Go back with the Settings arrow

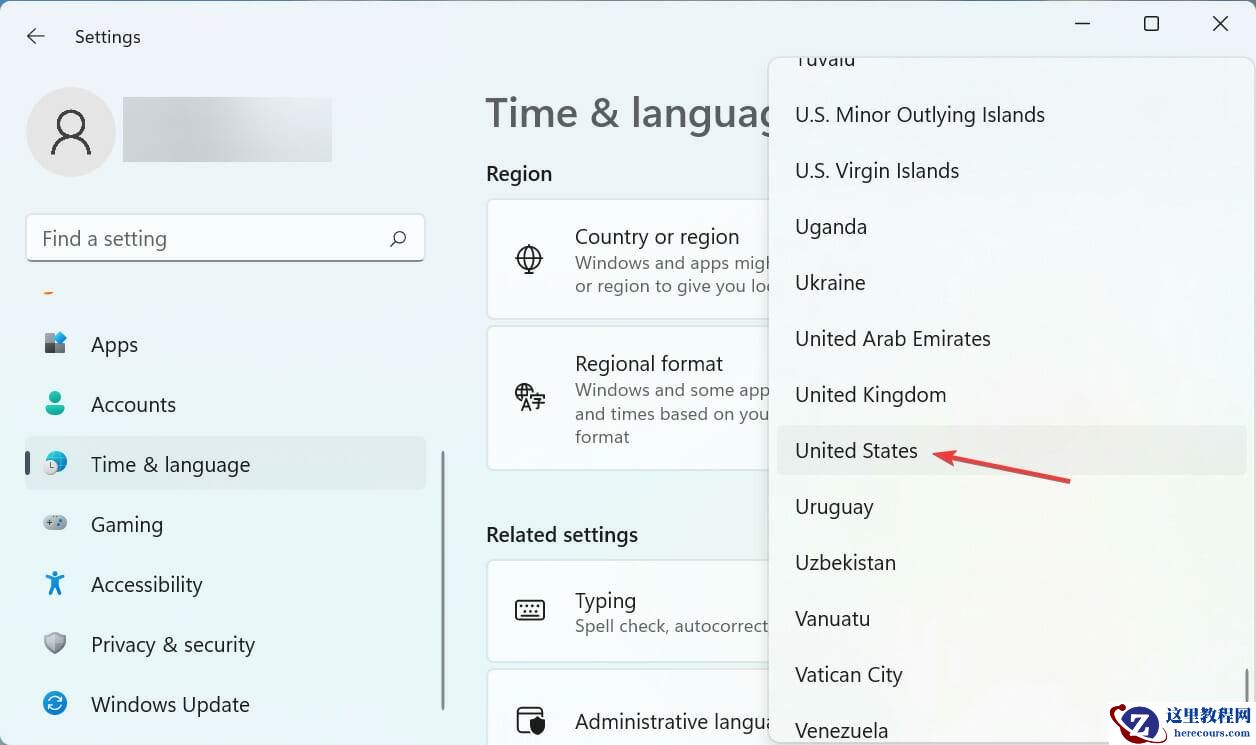point(36,36)
